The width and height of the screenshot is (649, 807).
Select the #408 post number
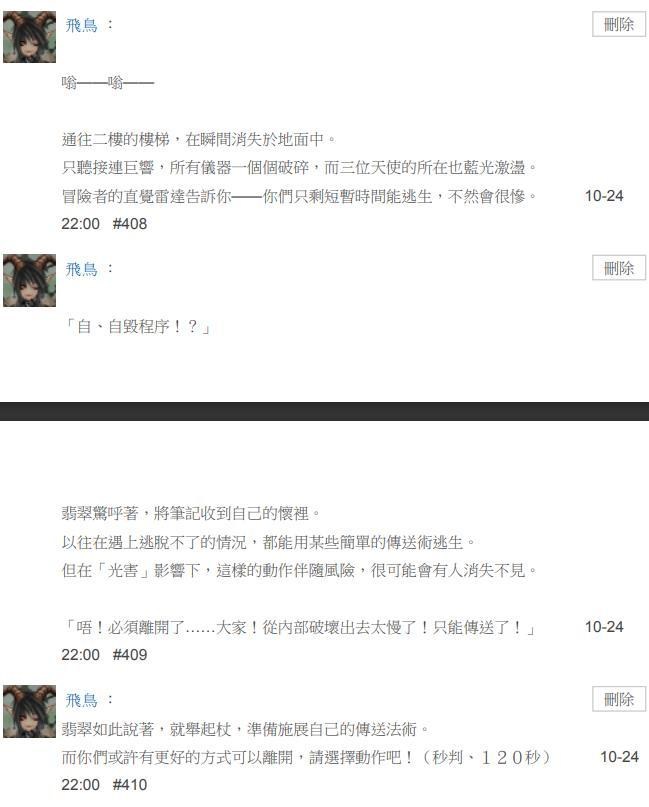130,224
